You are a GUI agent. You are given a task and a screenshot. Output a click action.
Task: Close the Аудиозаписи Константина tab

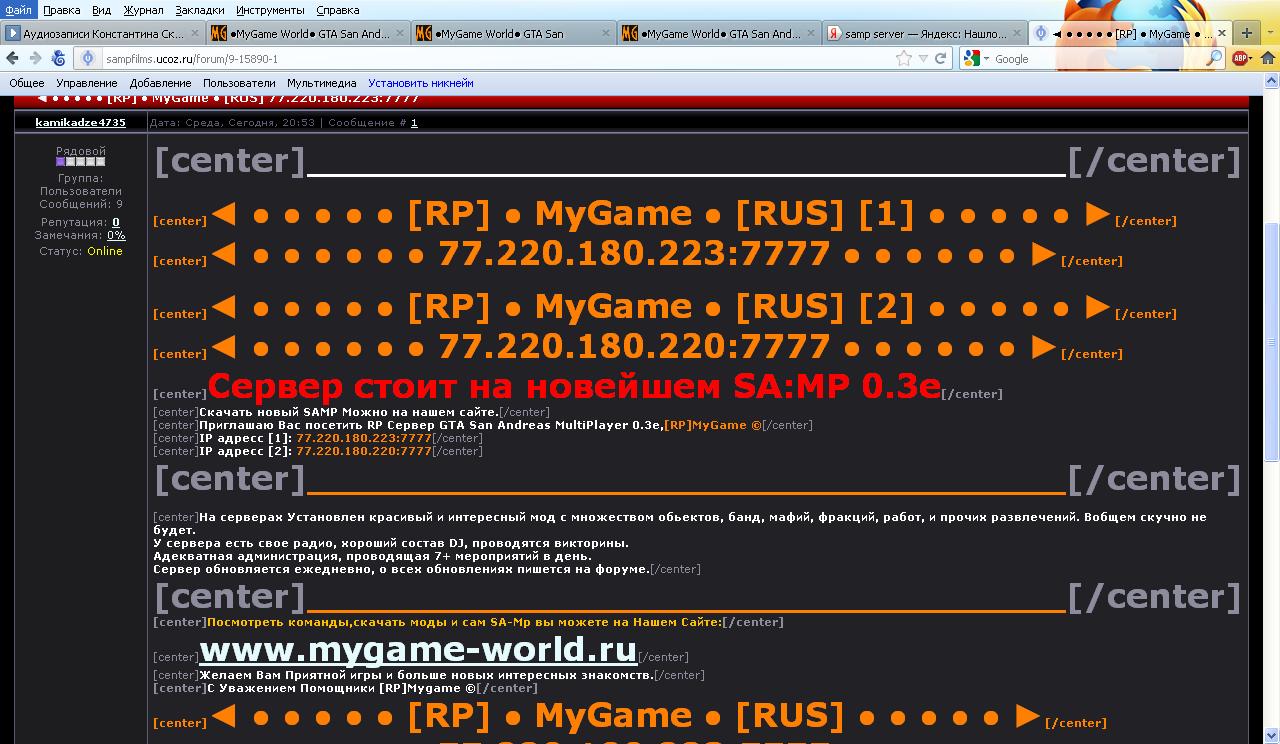[x=194, y=33]
